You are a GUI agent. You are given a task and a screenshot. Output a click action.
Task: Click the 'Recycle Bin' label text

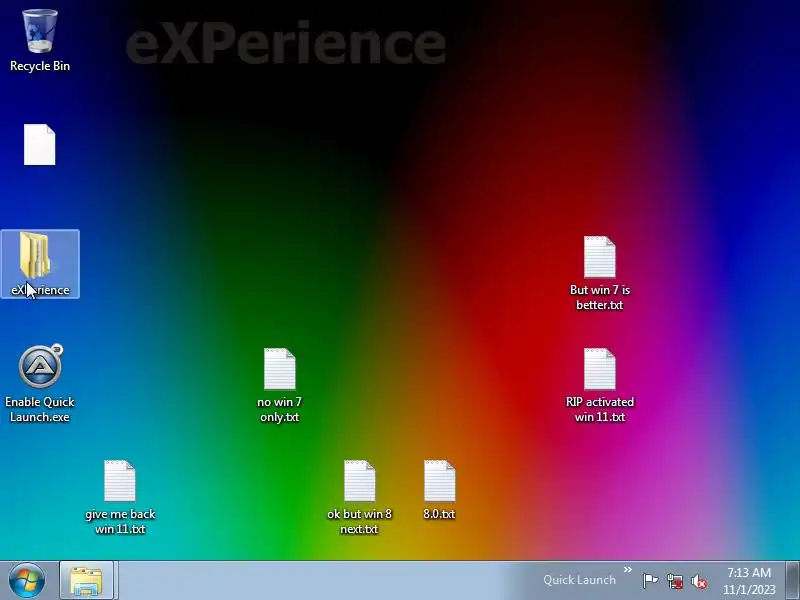coord(40,66)
